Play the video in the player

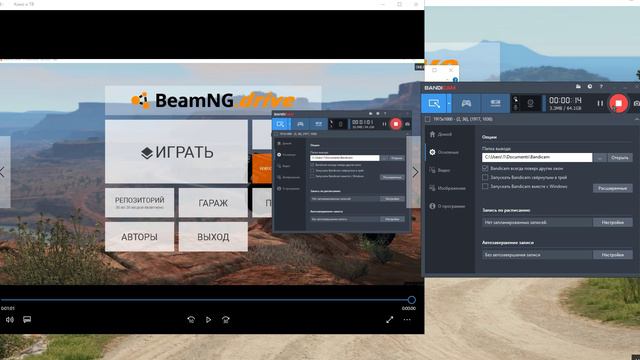point(209,320)
